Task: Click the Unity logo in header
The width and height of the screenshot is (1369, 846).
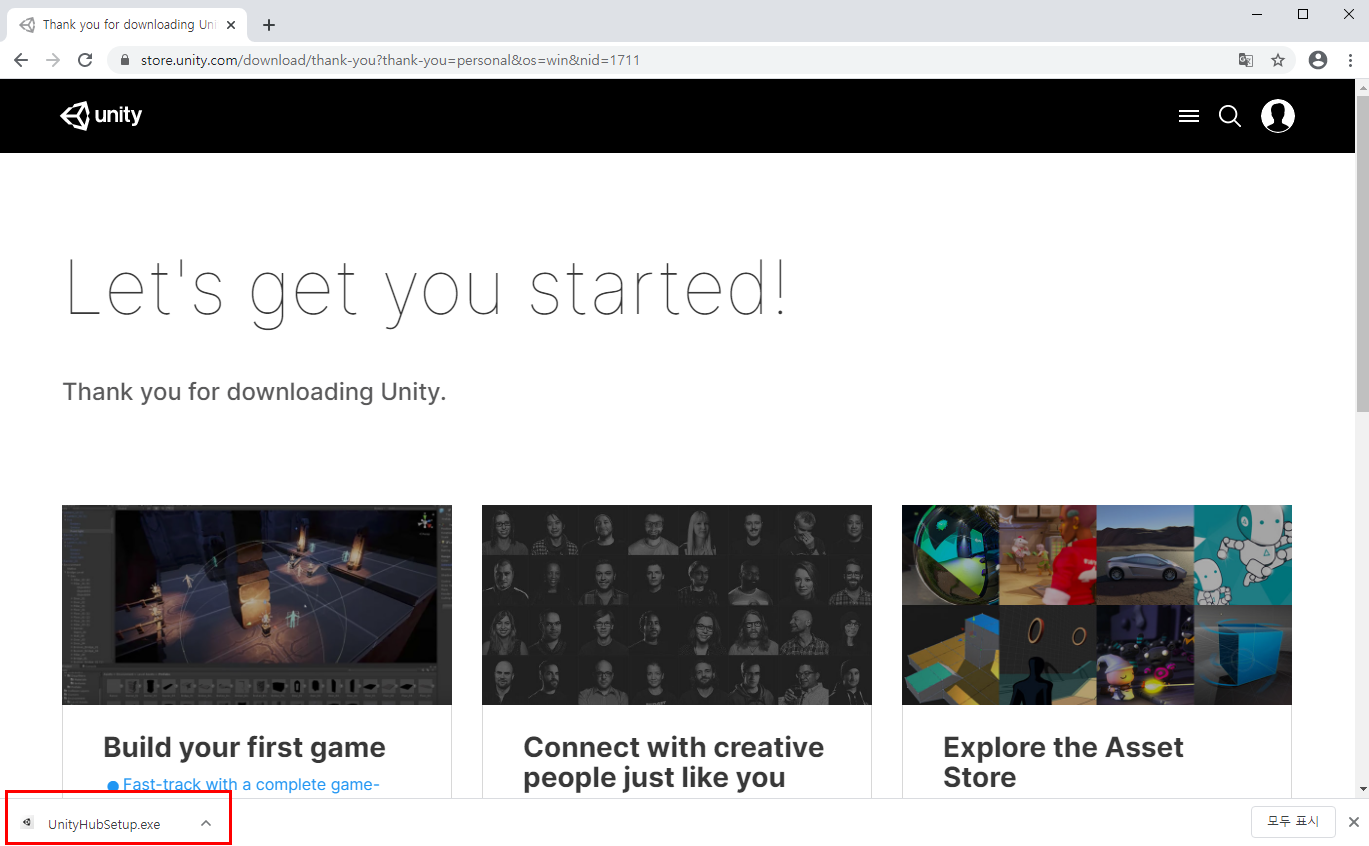Action: tap(101, 116)
